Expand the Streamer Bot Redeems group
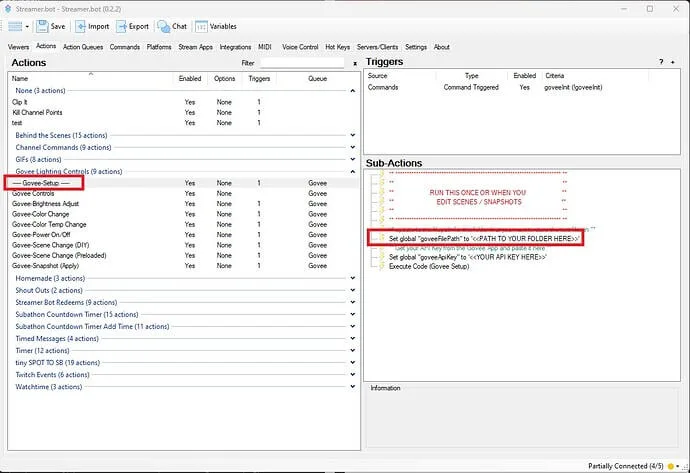Viewport: 690px width, 473px height. [x=352, y=302]
